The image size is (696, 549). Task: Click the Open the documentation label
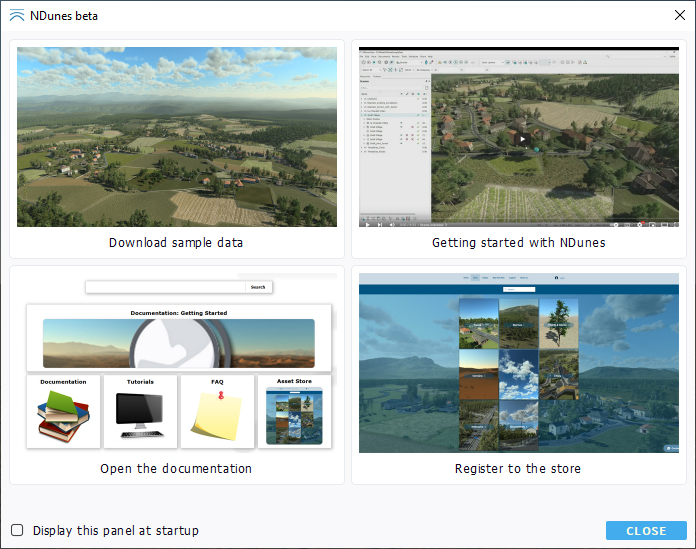176,469
